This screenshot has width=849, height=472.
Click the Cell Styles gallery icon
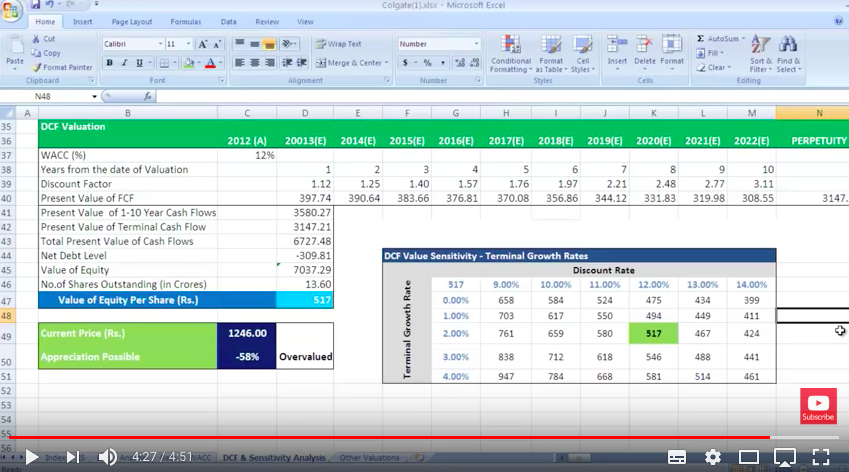[581, 54]
